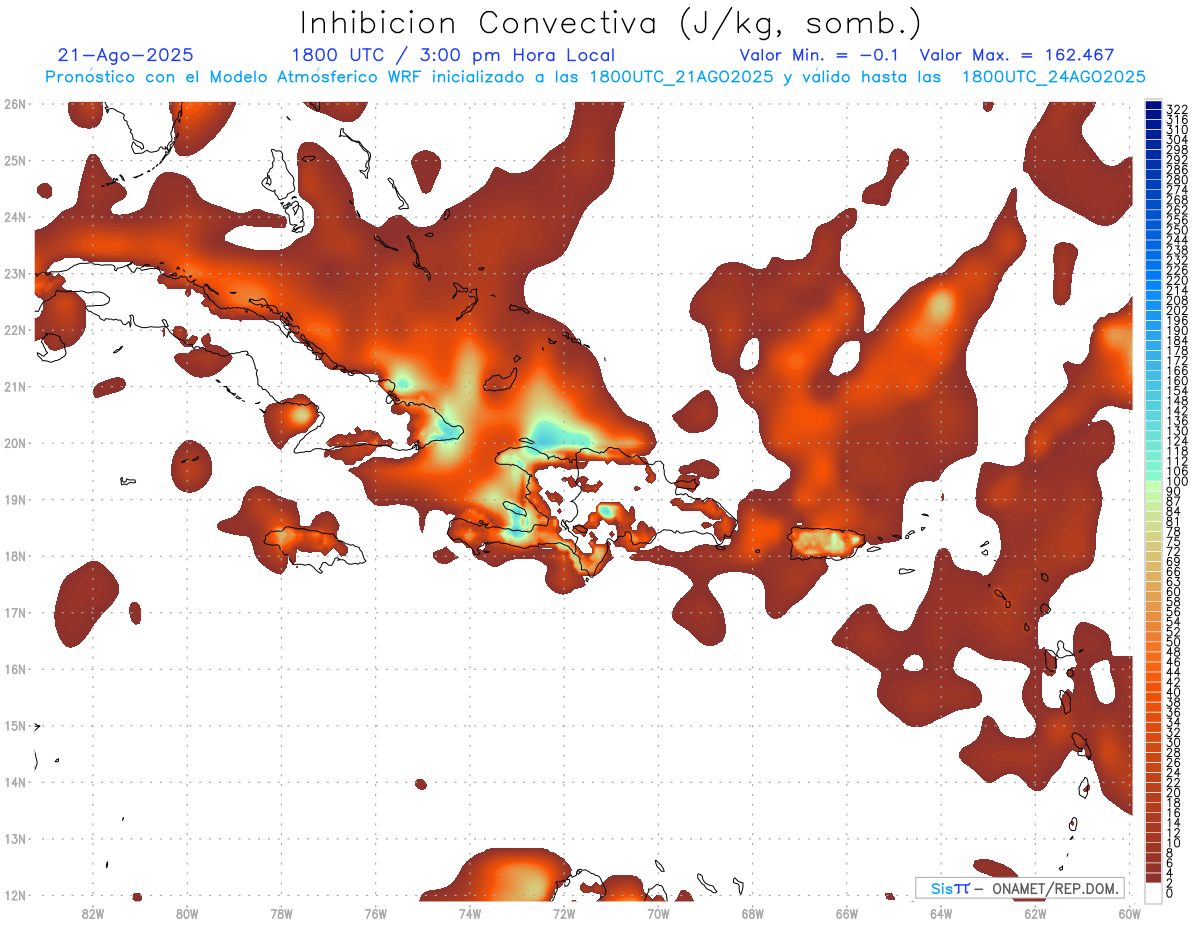The image size is (1200, 927).
Task: Click the 20N latitude label
Action: point(14,443)
